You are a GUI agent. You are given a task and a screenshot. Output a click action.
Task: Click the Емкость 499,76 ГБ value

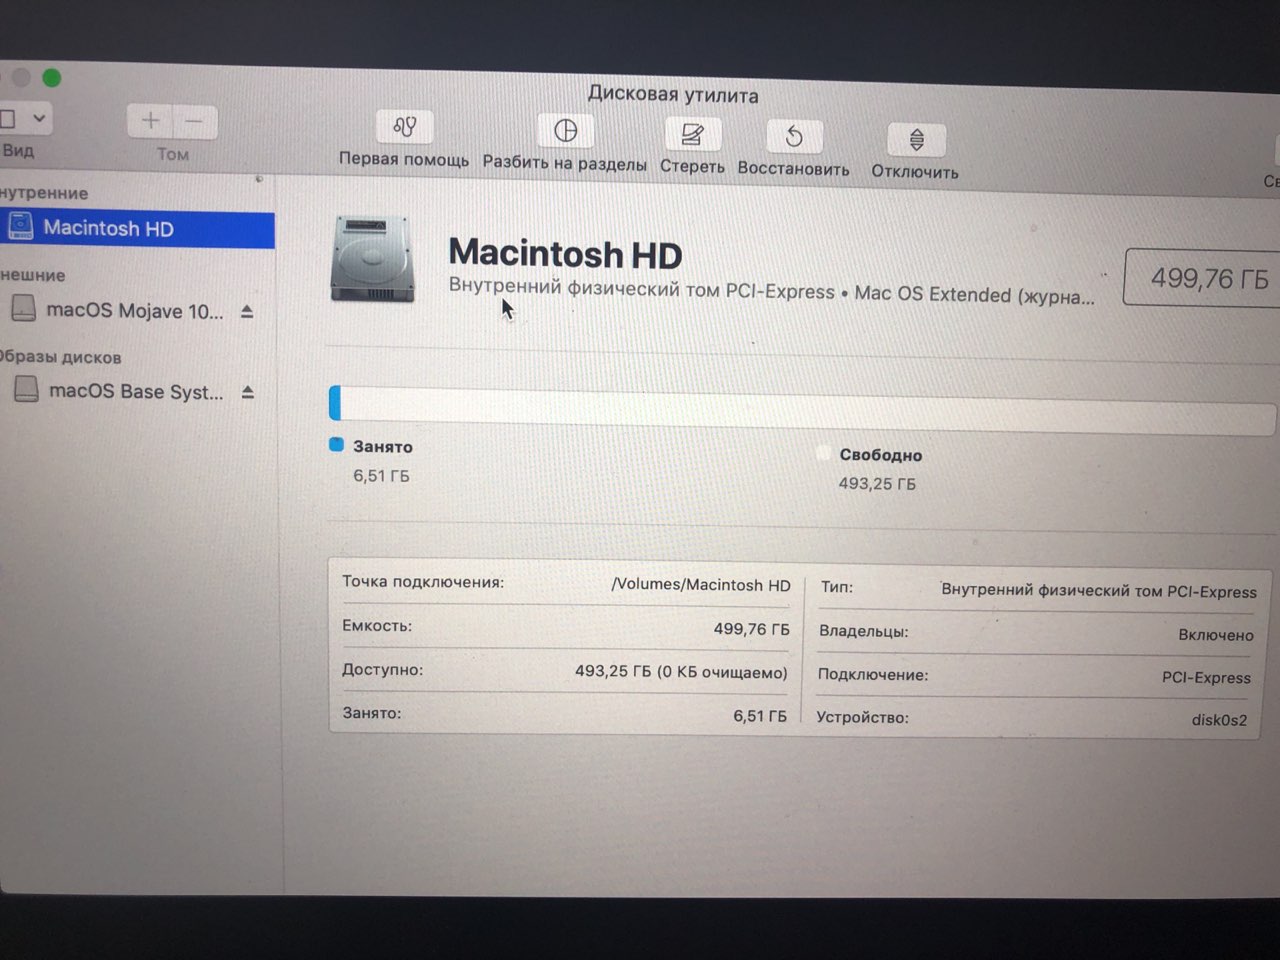pos(751,629)
